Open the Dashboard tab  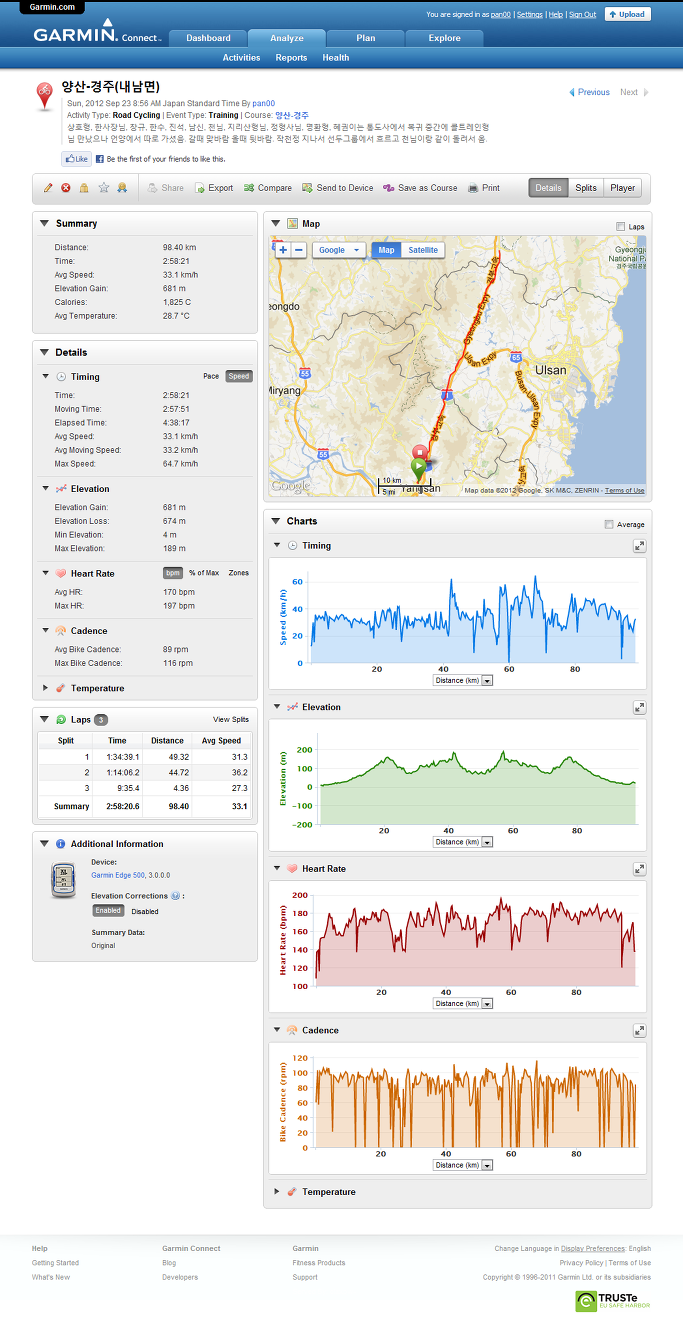click(x=208, y=38)
